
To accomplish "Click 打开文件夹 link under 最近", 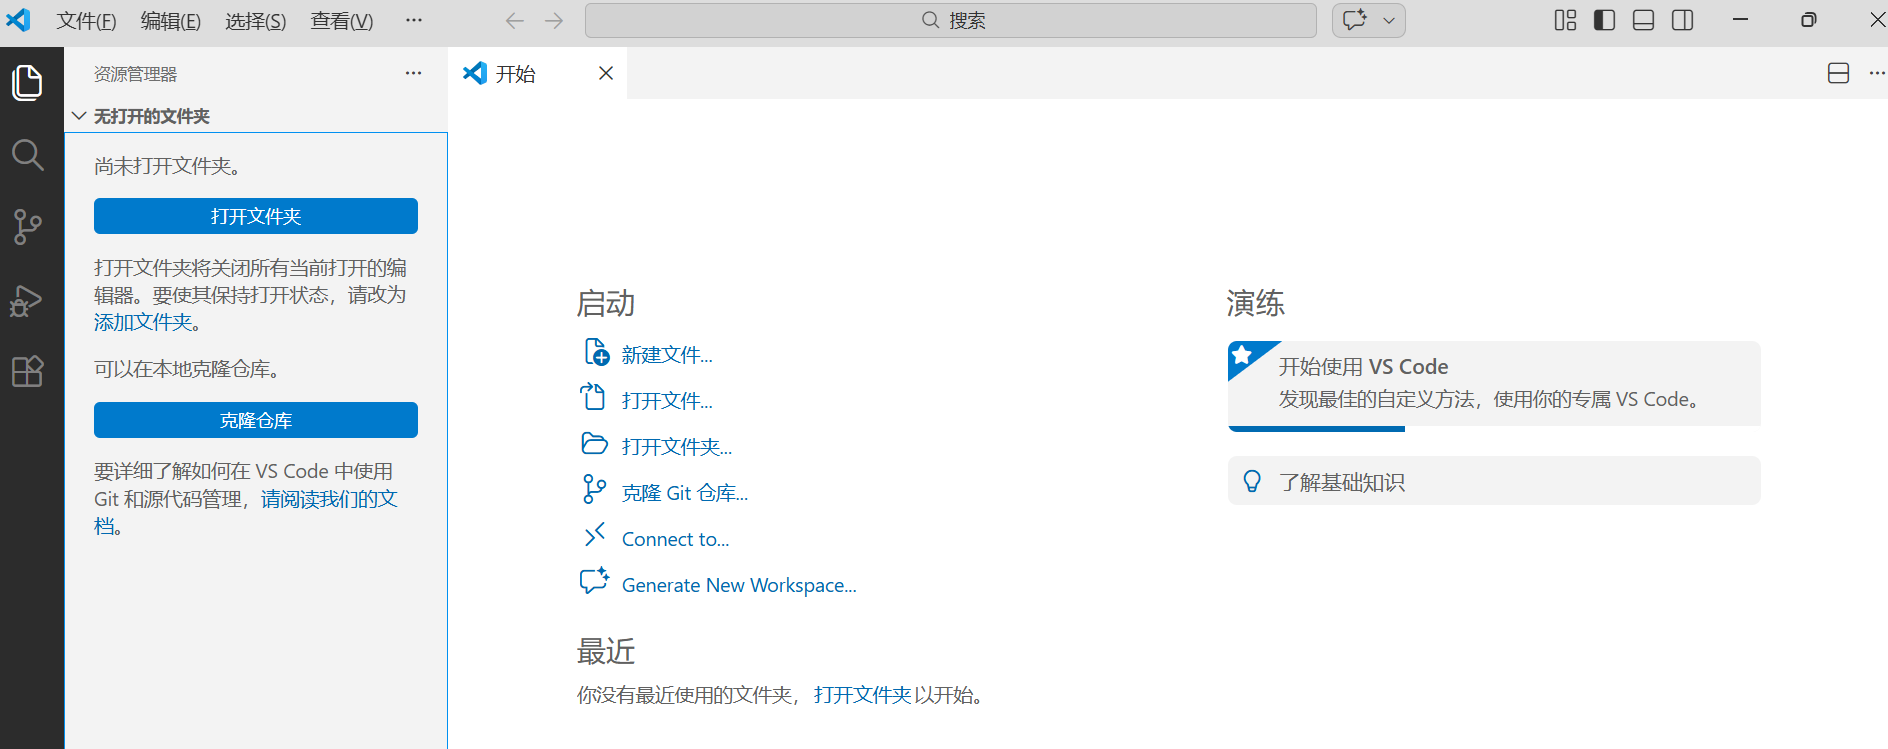I will pos(862,695).
